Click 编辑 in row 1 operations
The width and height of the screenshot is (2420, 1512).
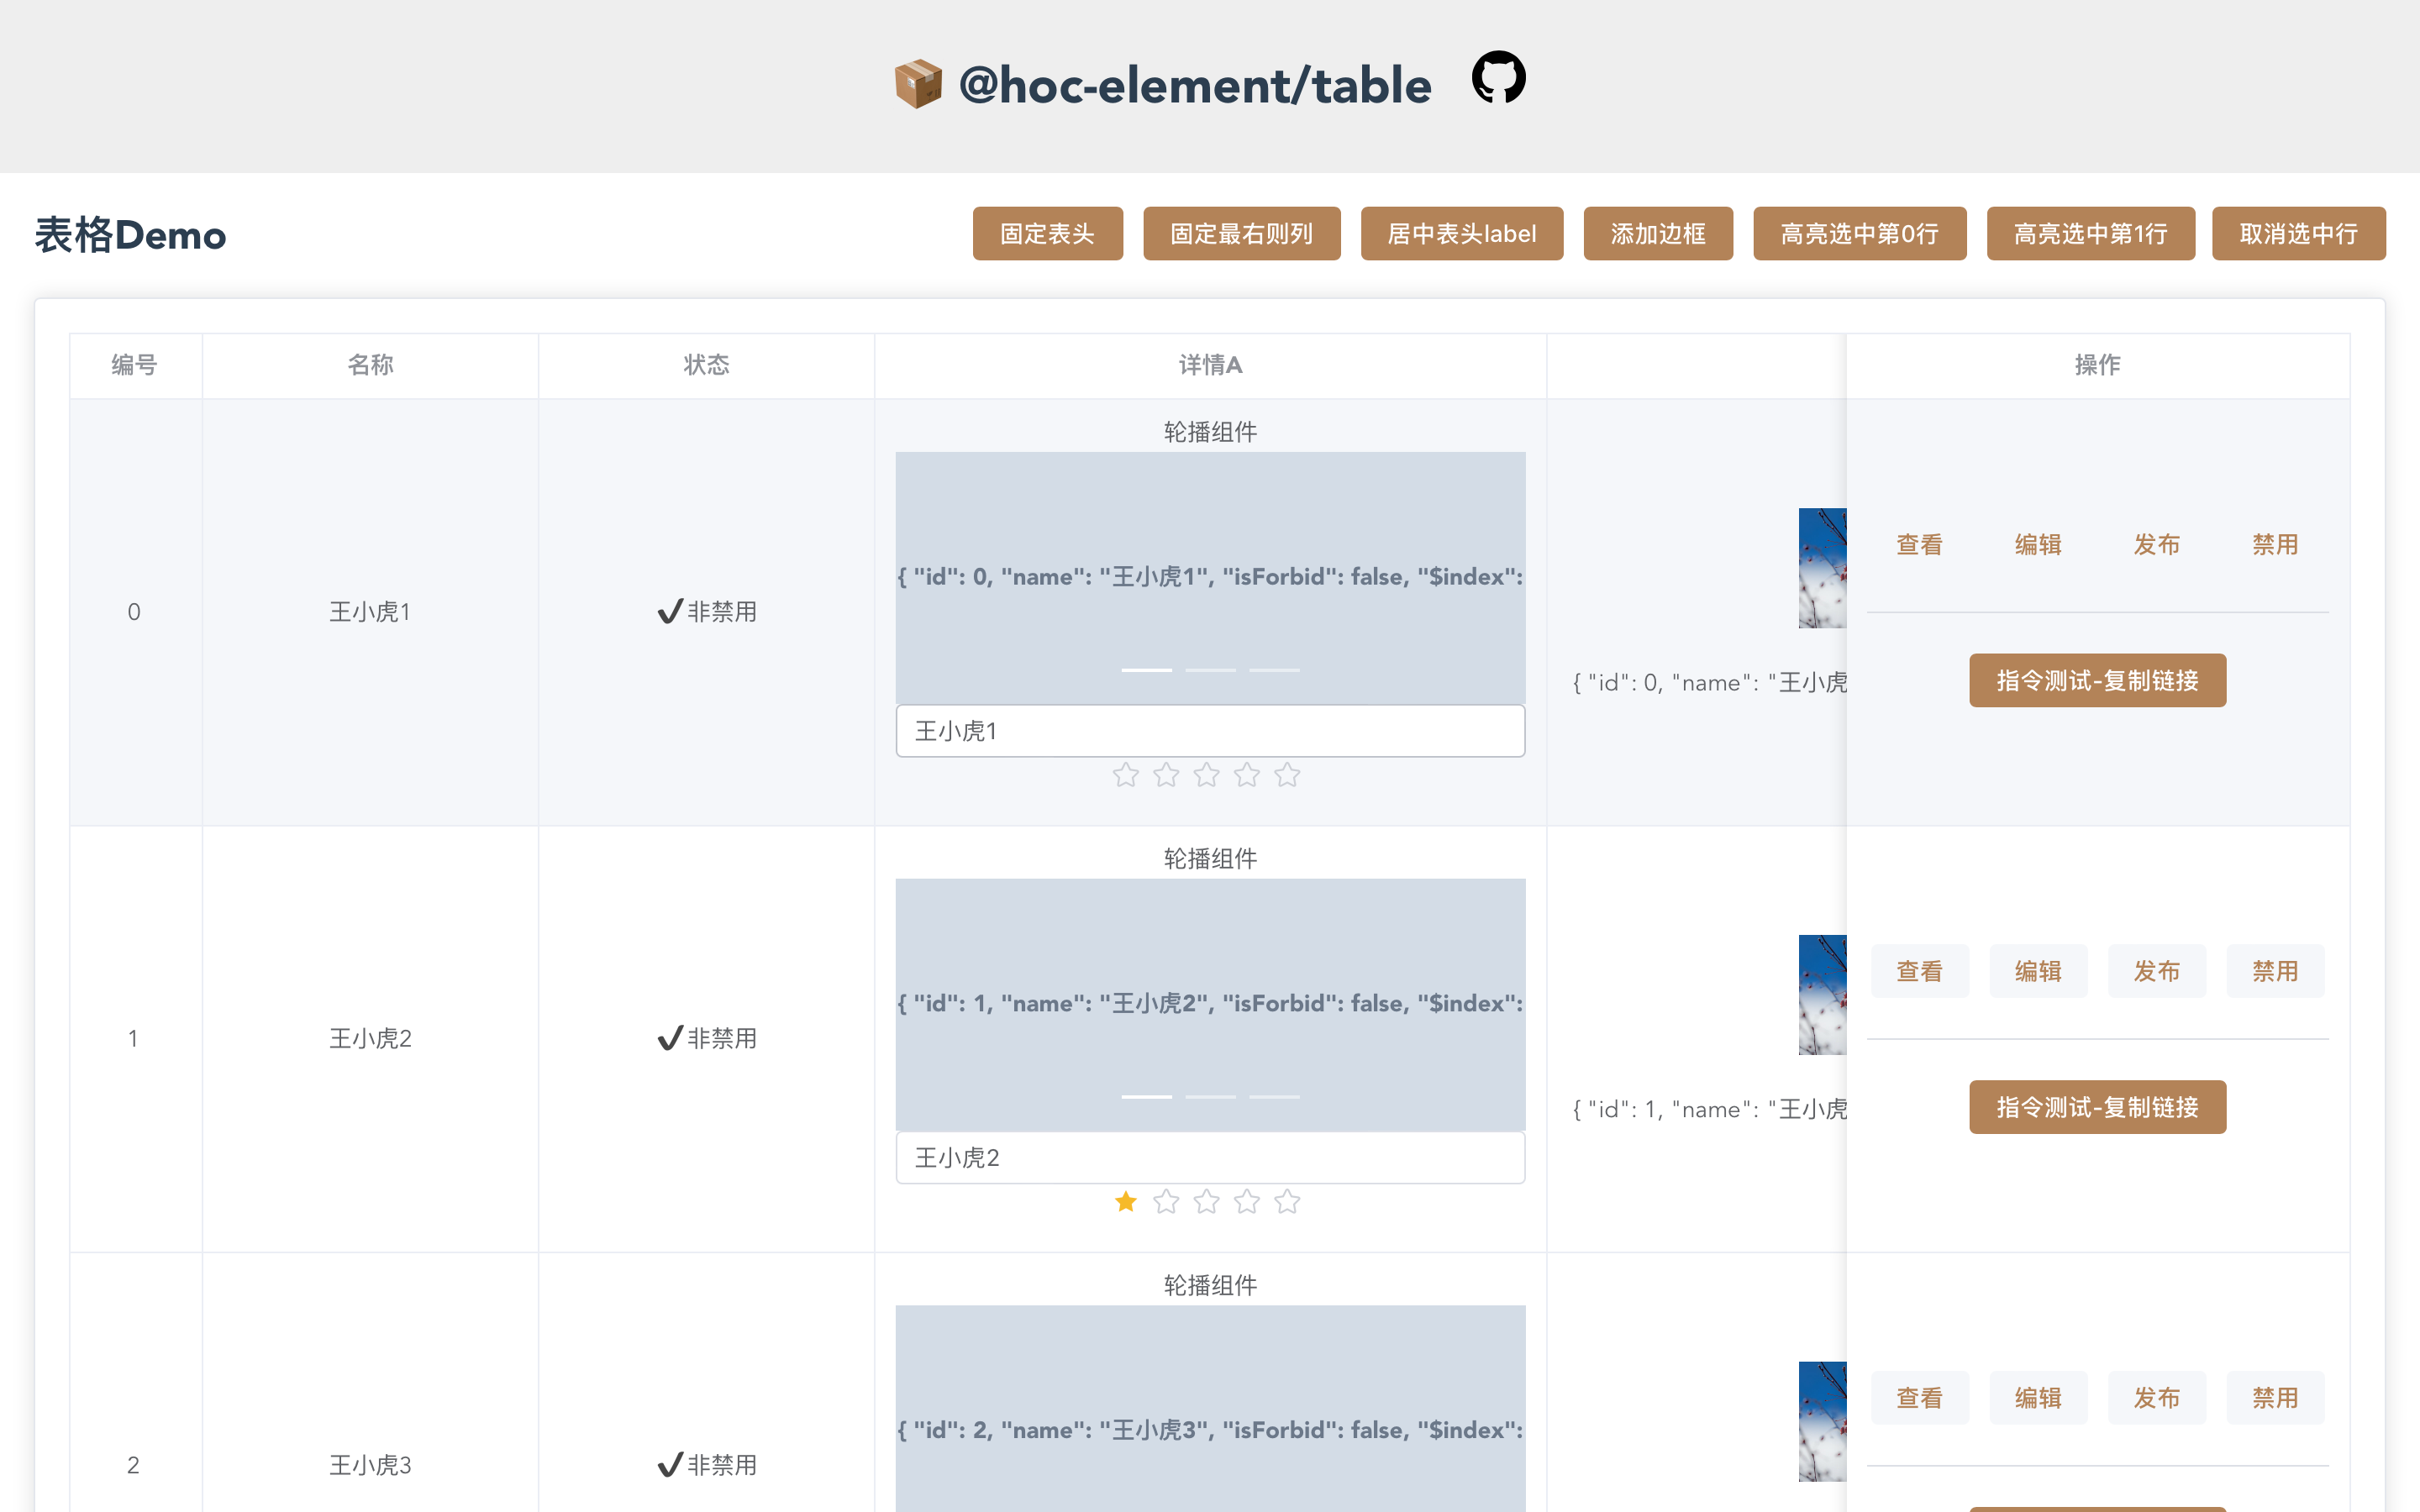pos(2038,971)
